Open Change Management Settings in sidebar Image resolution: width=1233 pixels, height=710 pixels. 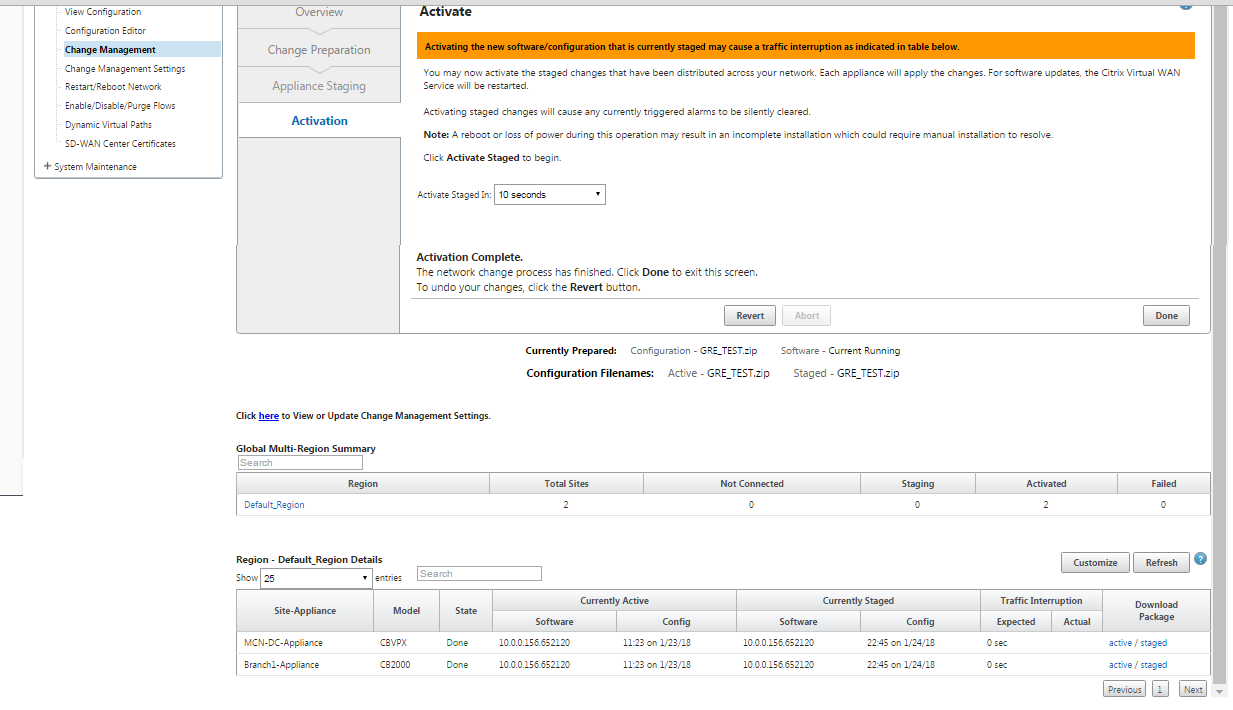click(x=125, y=69)
